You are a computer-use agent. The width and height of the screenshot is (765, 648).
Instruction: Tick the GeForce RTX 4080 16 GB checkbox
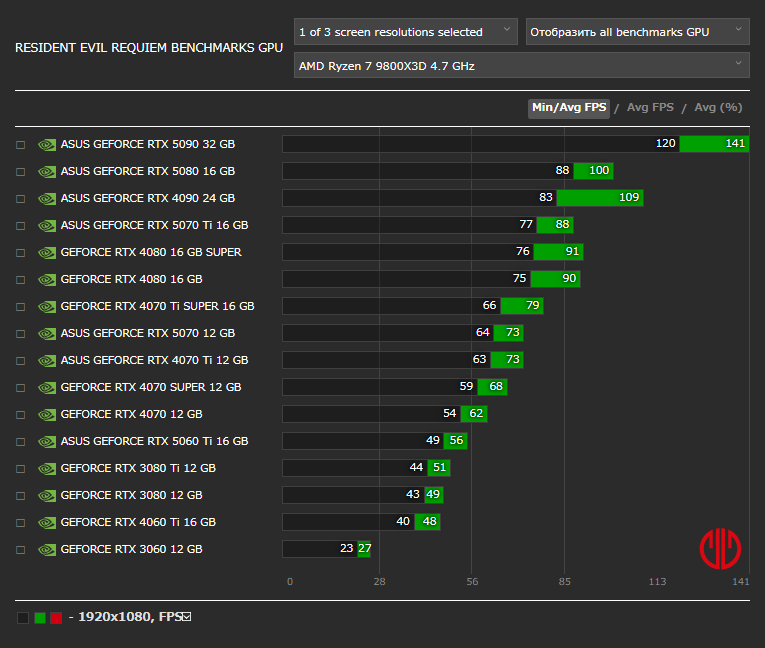[x=20, y=279]
